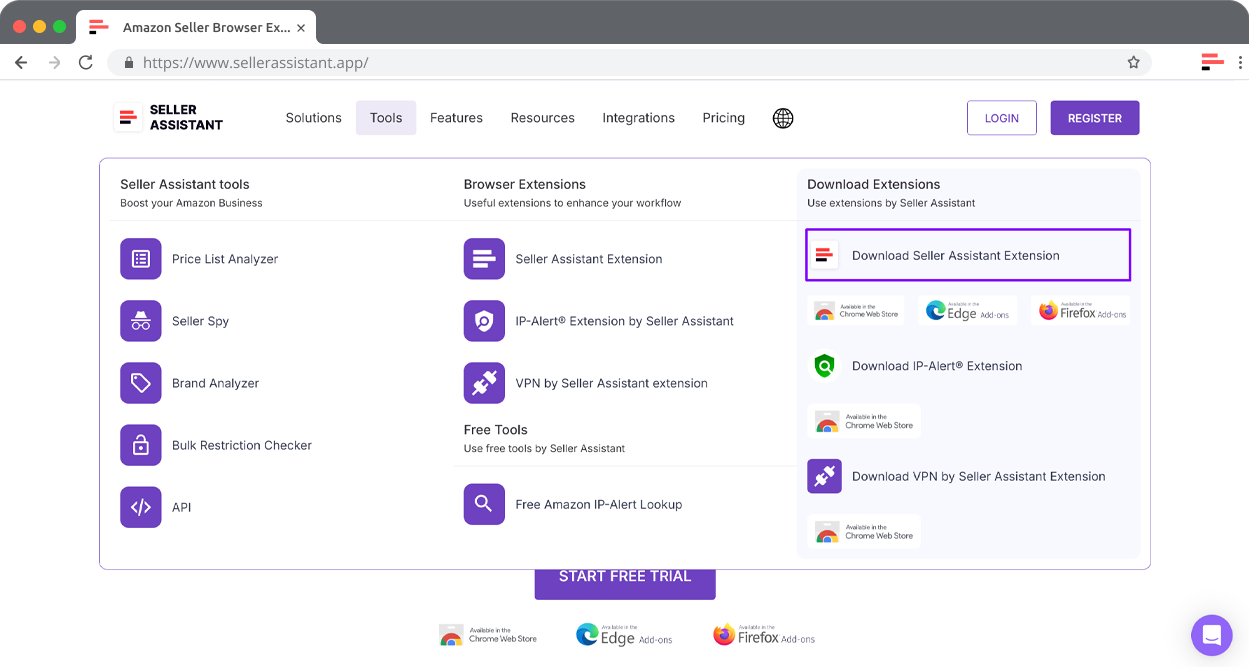Select the Price List Analyzer tool icon
The width and height of the screenshot is (1249, 667).
click(x=141, y=258)
